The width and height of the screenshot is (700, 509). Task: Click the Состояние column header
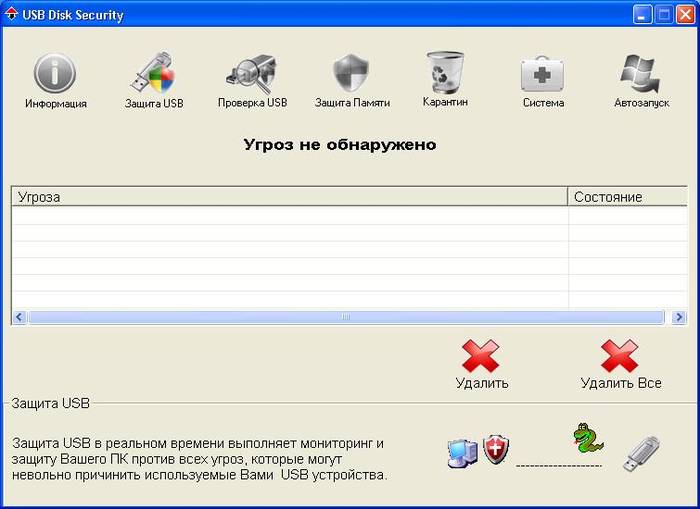(627, 197)
